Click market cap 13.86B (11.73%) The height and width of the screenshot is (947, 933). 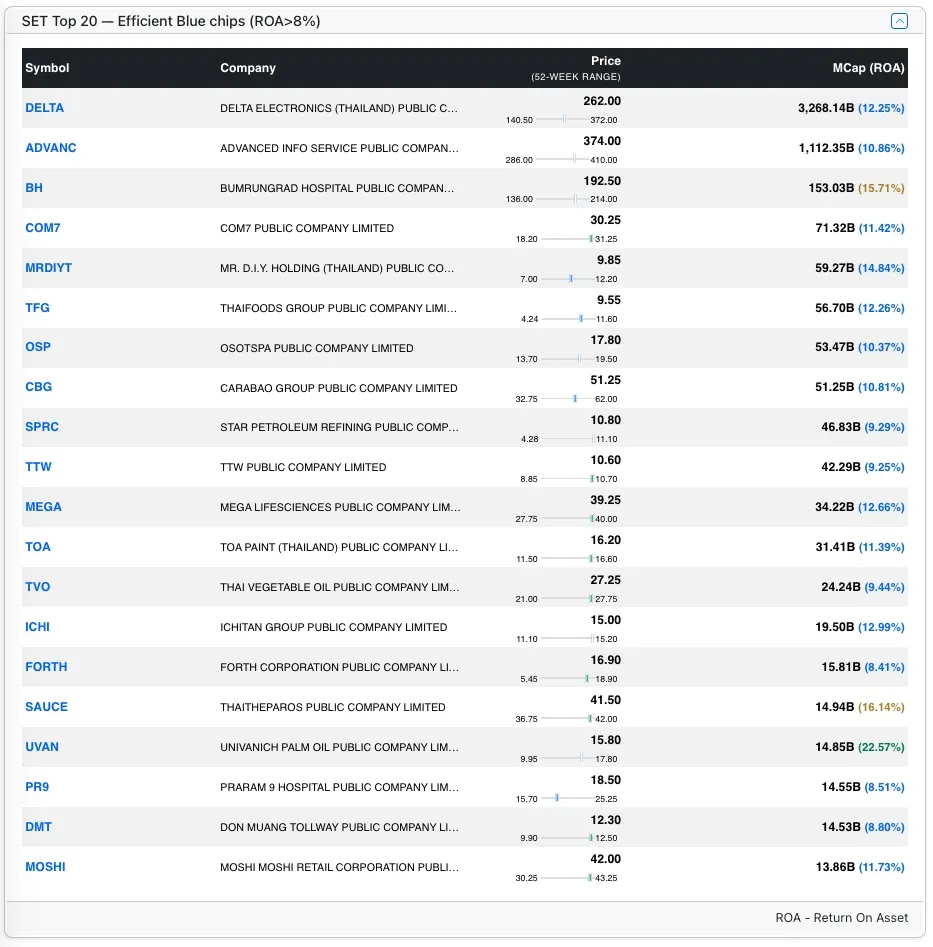(x=860, y=867)
